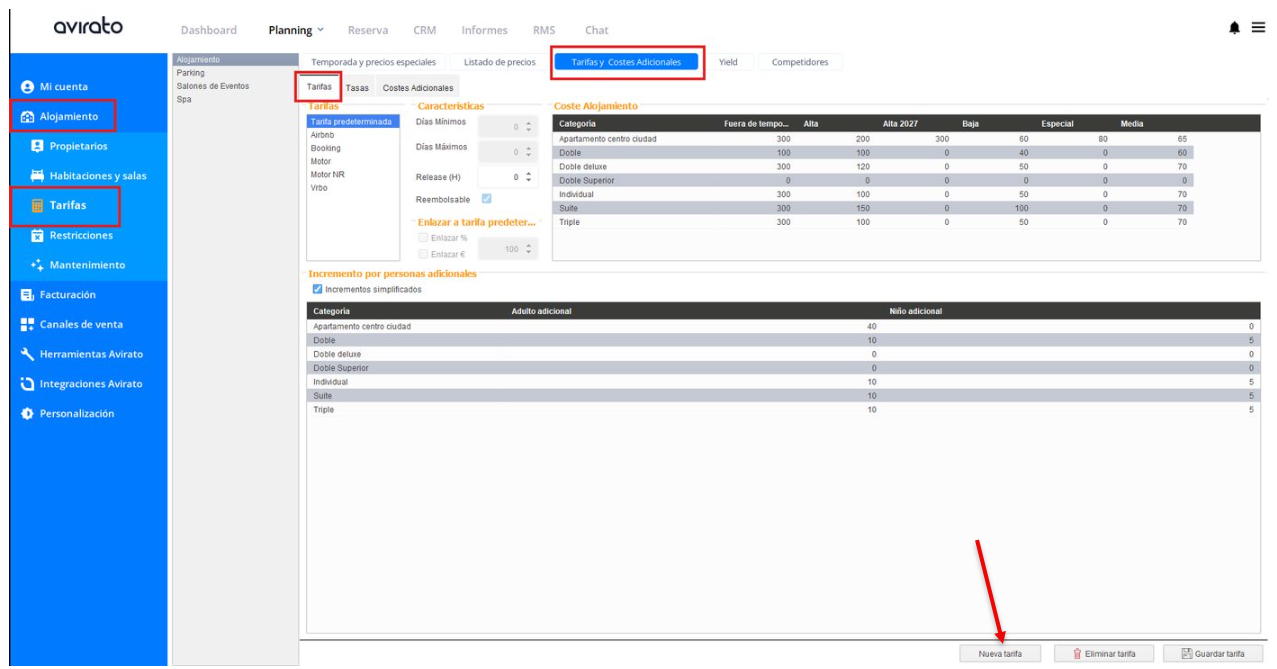Click the Mantenimiento sparkle icon
Viewport: 1277px width, 669px height.
[x=37, y=265]
